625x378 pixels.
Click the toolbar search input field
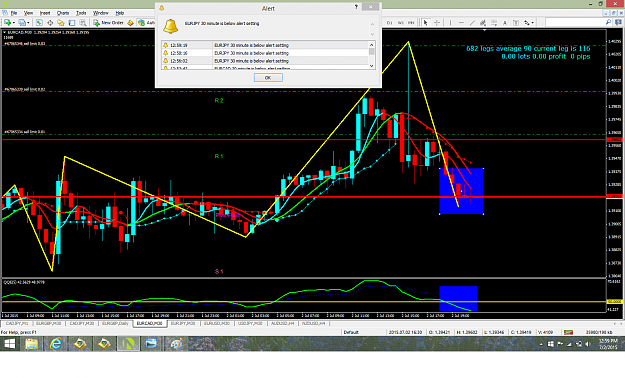coord(574,22)
